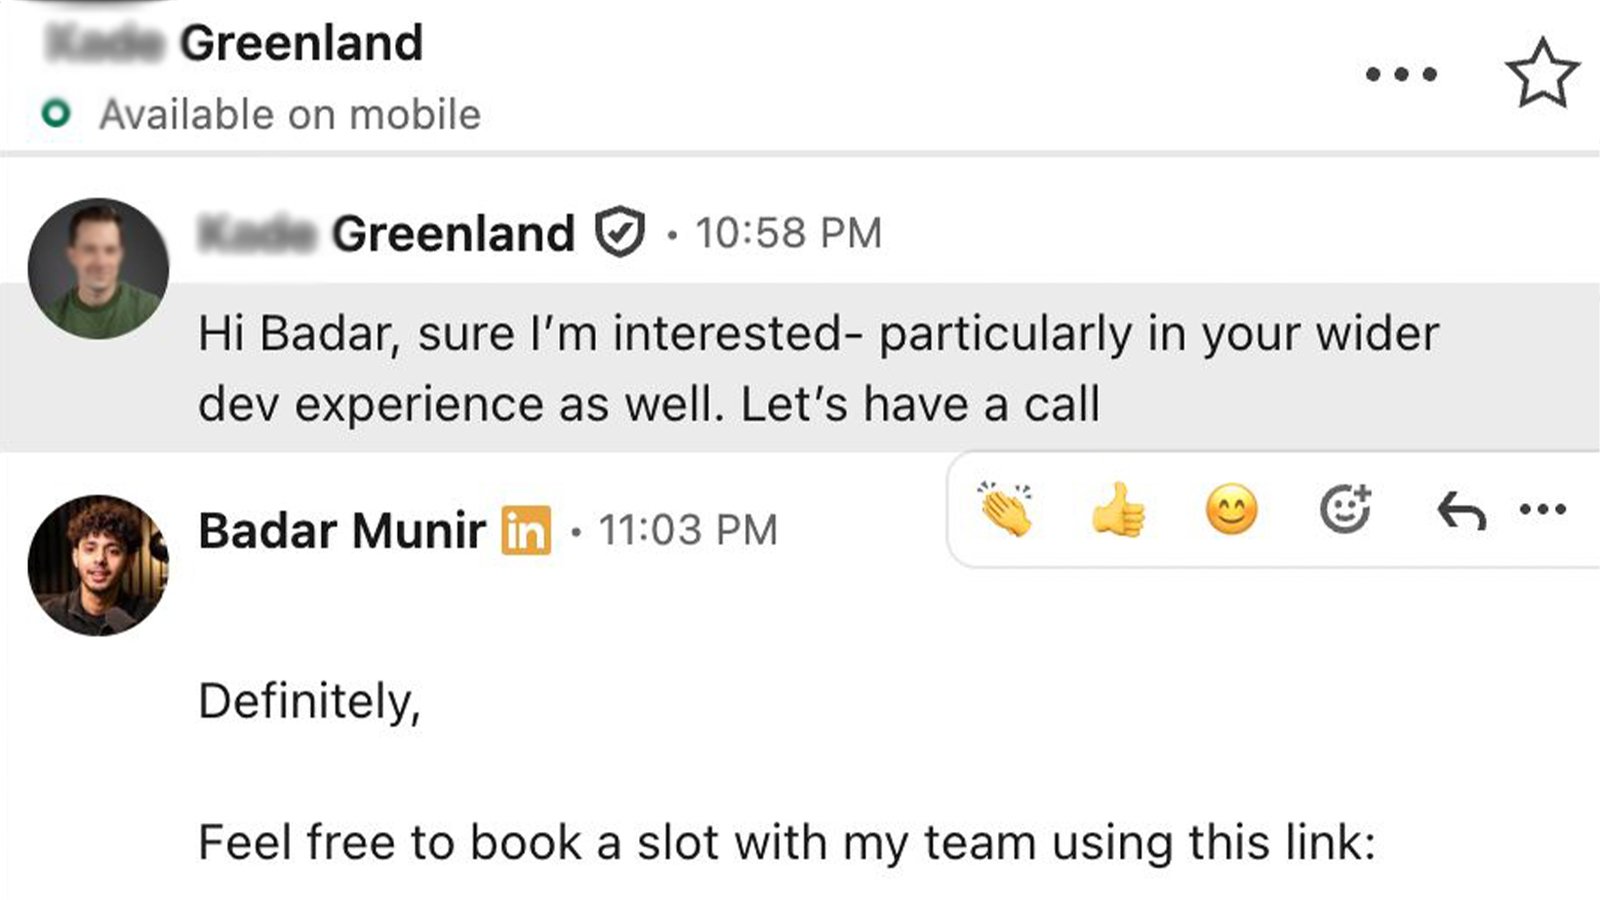Open conversation options three-dot menu in header

click(x=1401, y=74)
